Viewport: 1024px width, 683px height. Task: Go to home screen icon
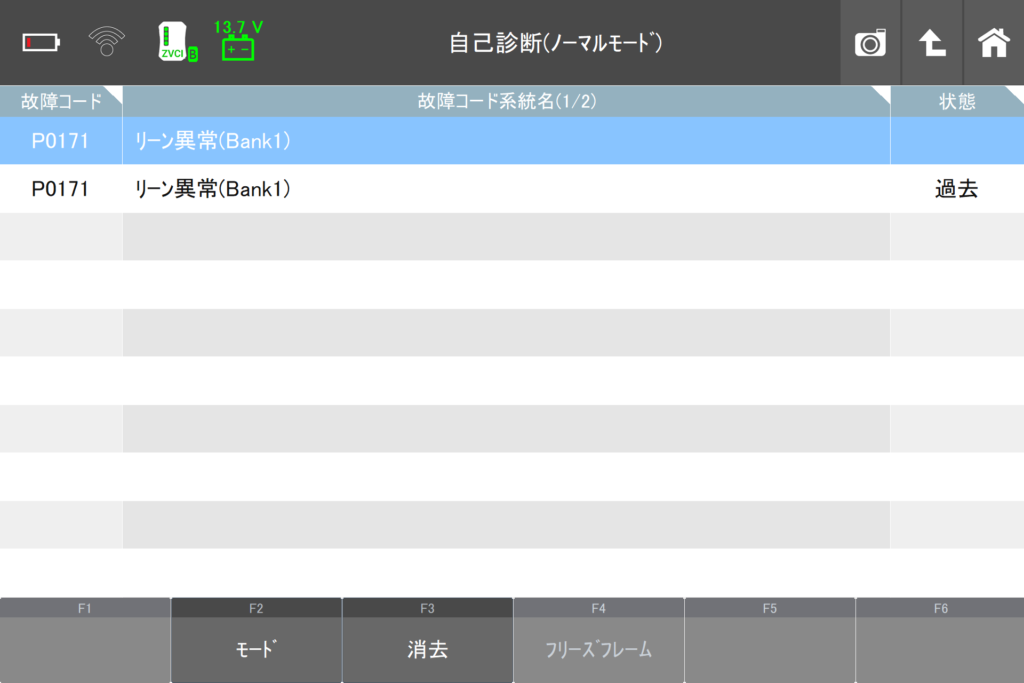[993, 43]
